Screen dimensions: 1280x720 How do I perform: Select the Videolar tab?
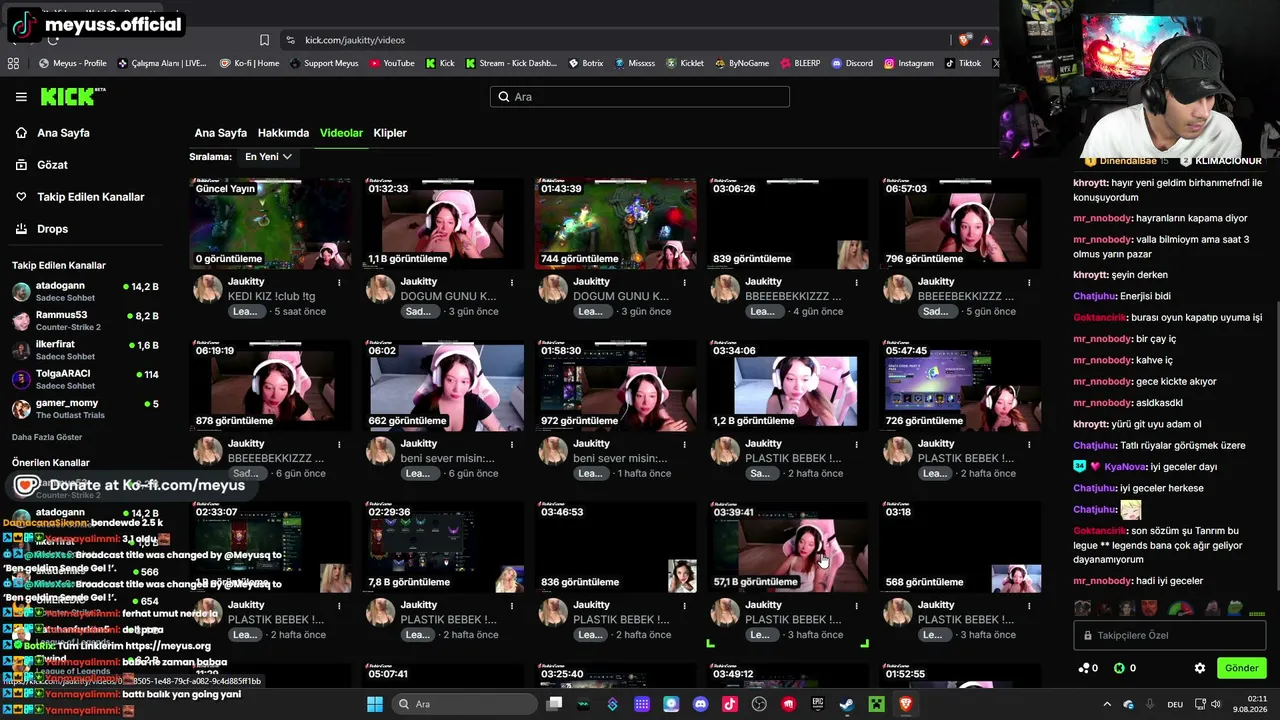point(341,133)
